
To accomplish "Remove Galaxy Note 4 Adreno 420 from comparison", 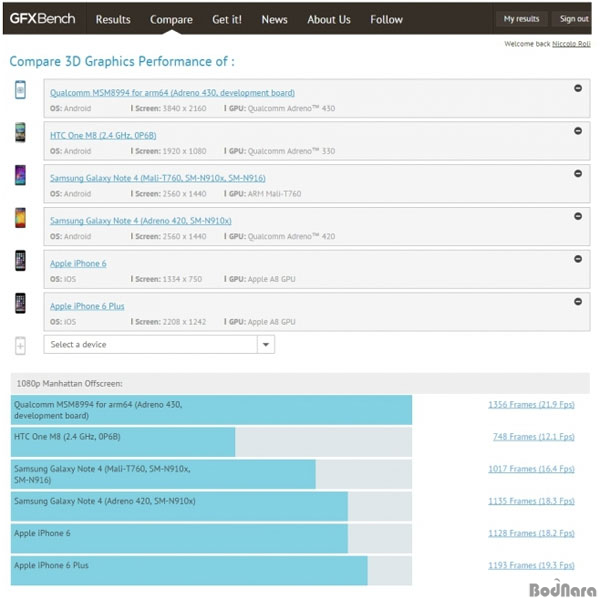I will click(578, 216).
